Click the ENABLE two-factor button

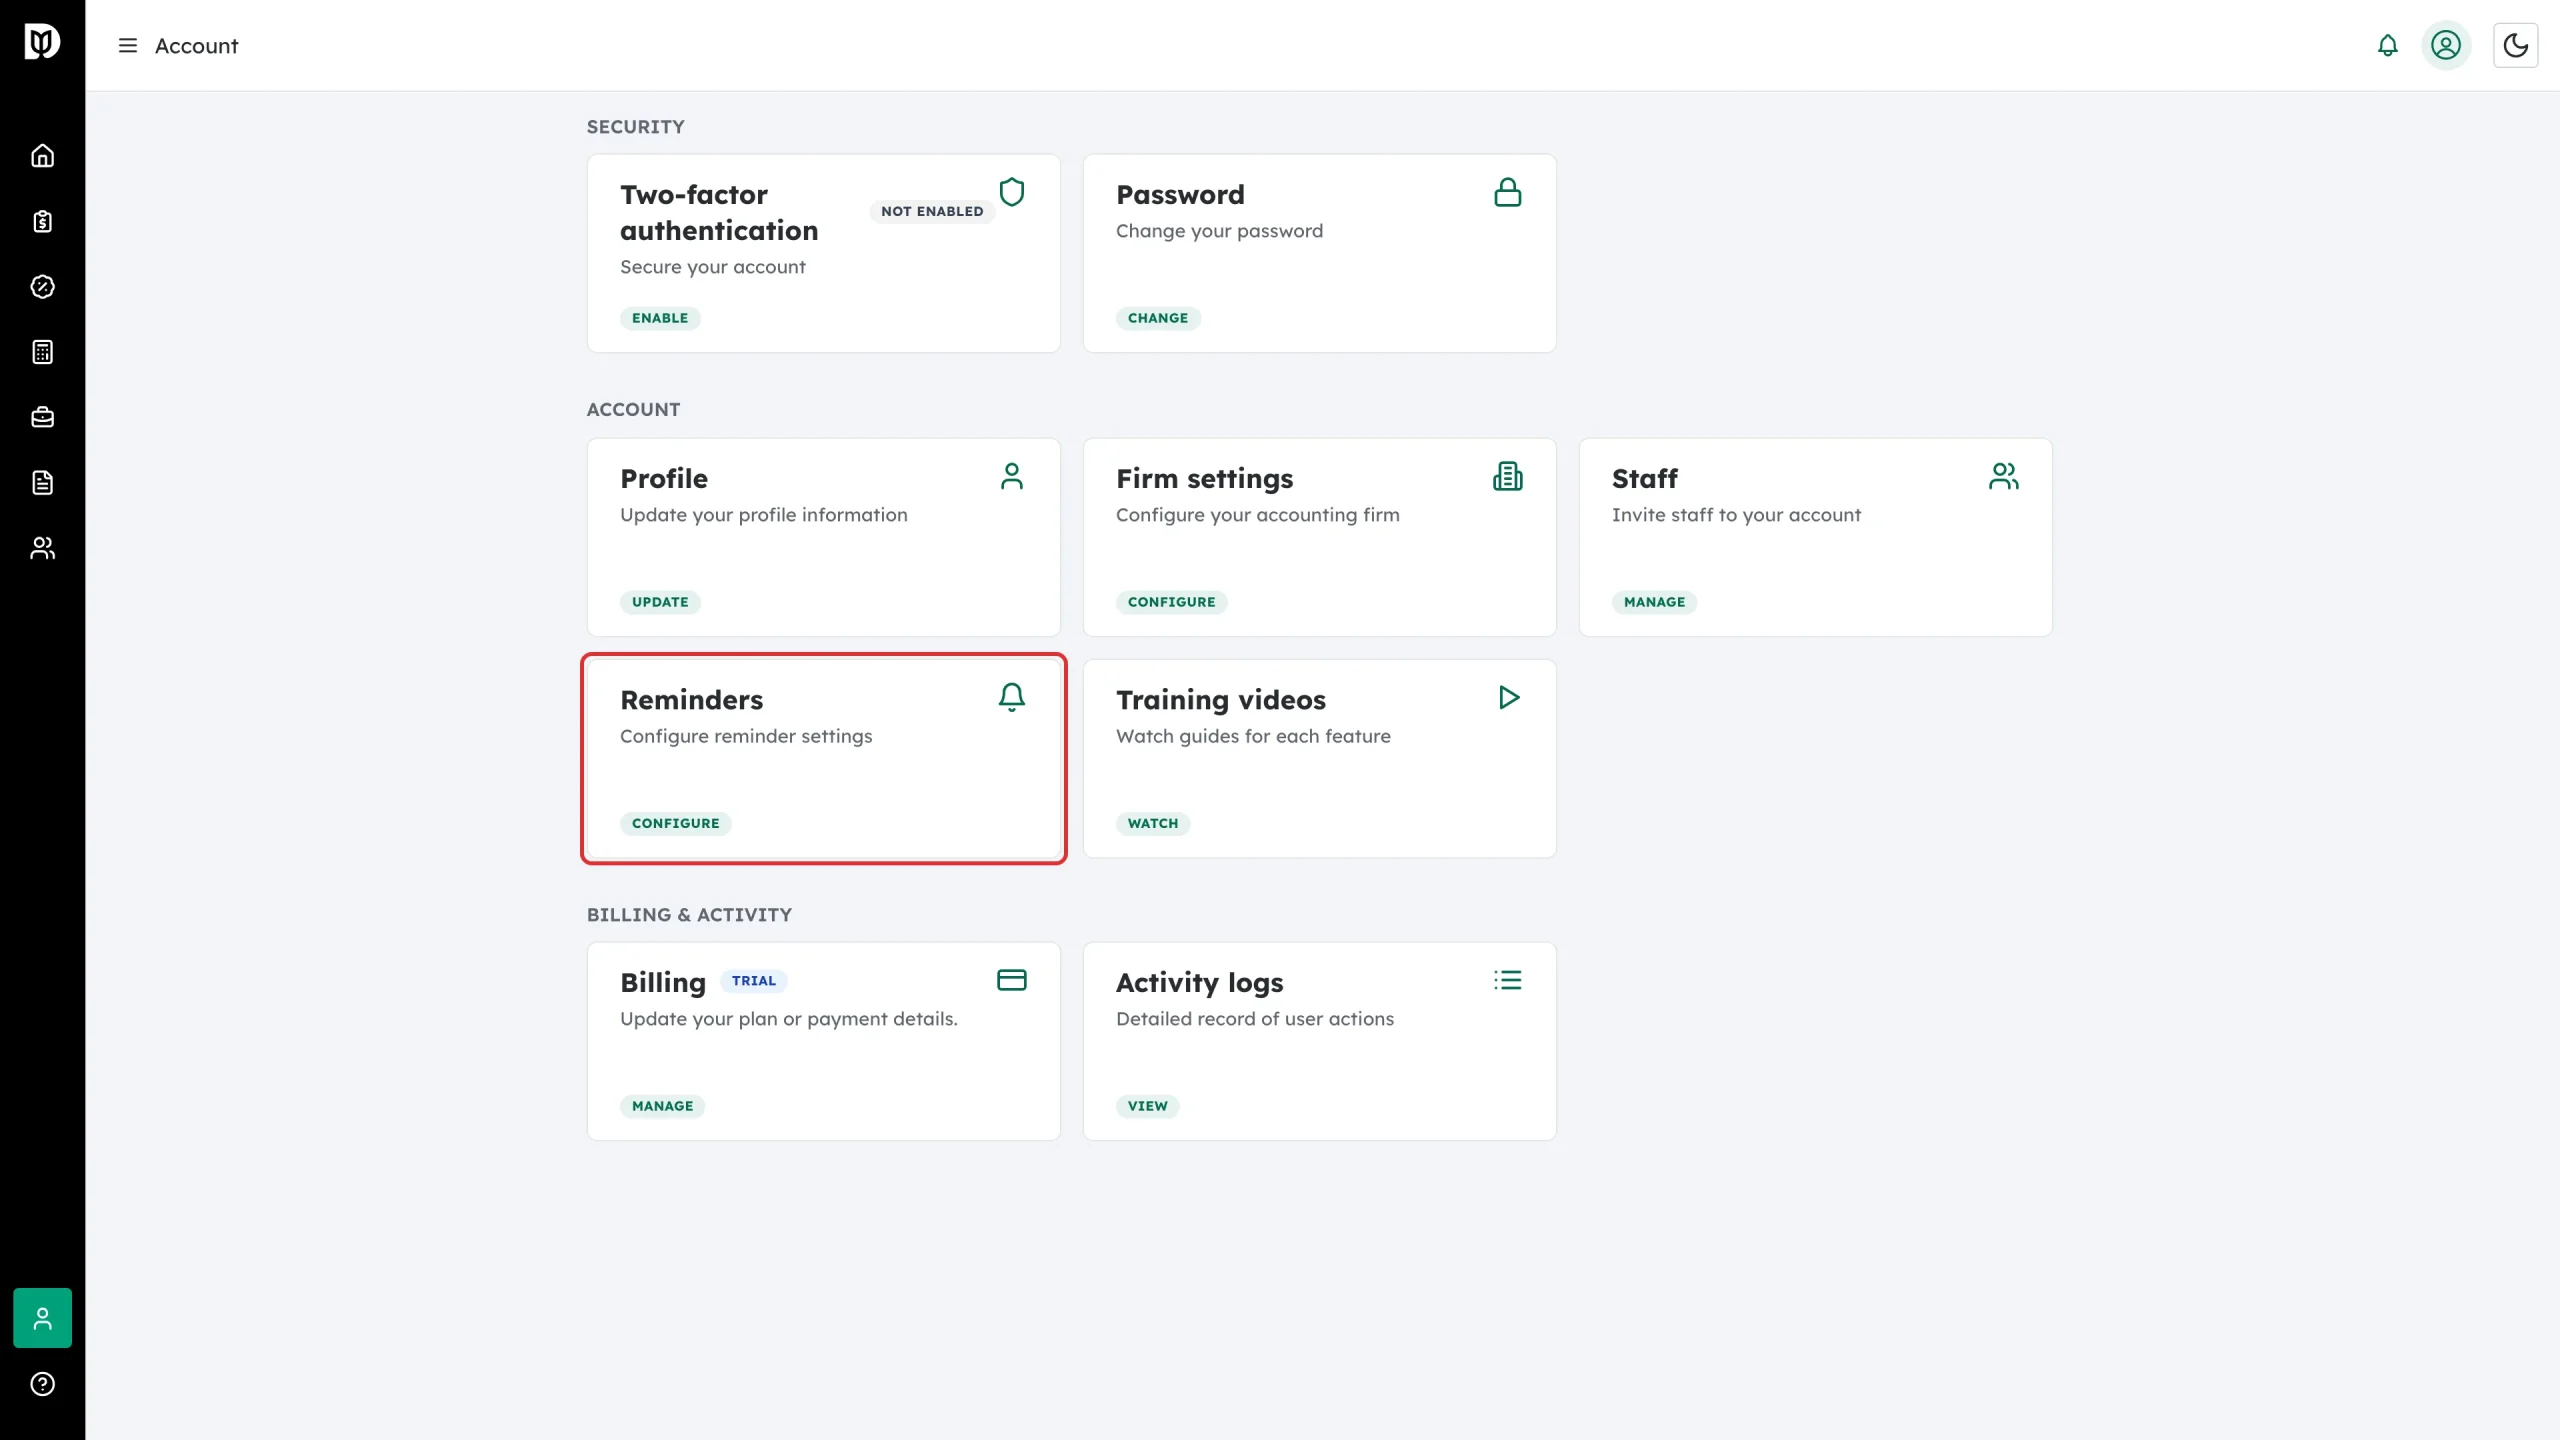(660, 318)
